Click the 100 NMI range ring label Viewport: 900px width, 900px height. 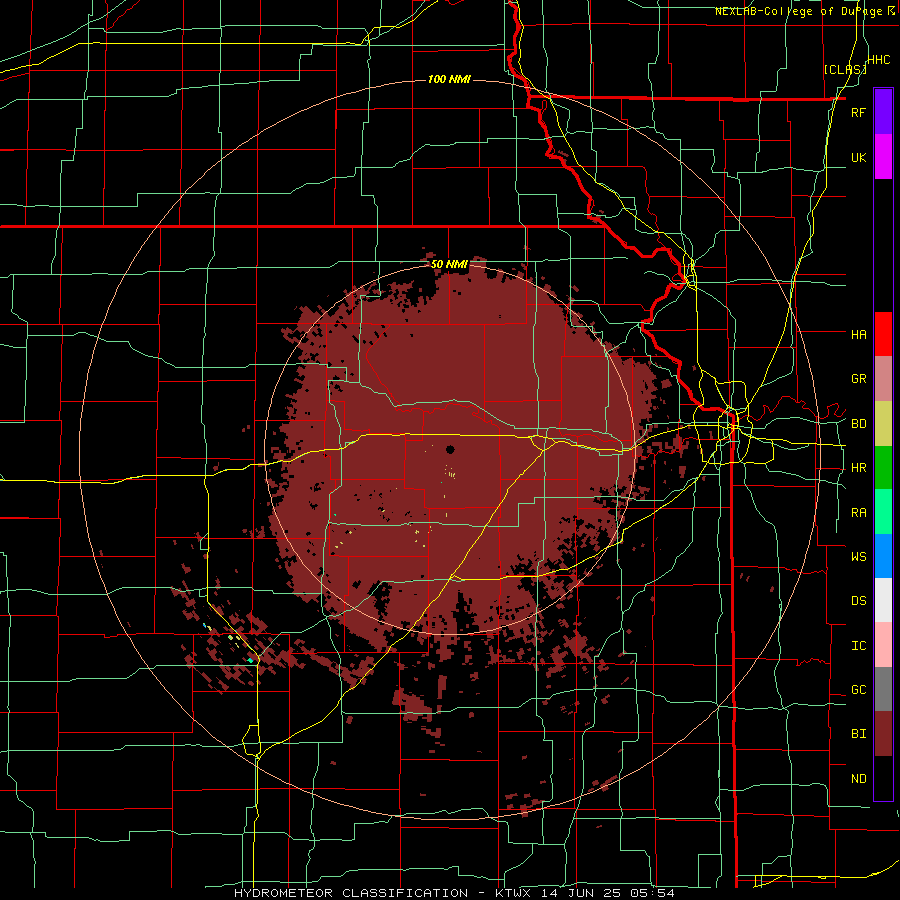(x=449, y=79)
